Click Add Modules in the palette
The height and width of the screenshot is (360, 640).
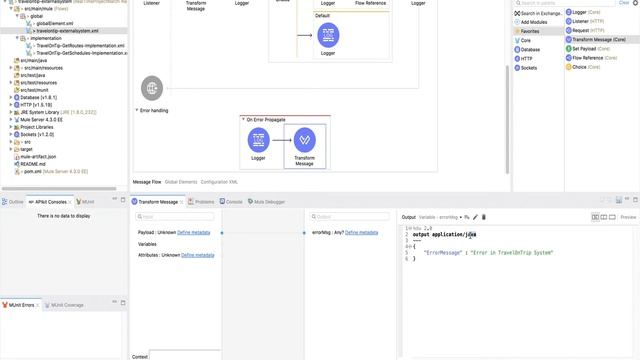[x=531, y=22]
